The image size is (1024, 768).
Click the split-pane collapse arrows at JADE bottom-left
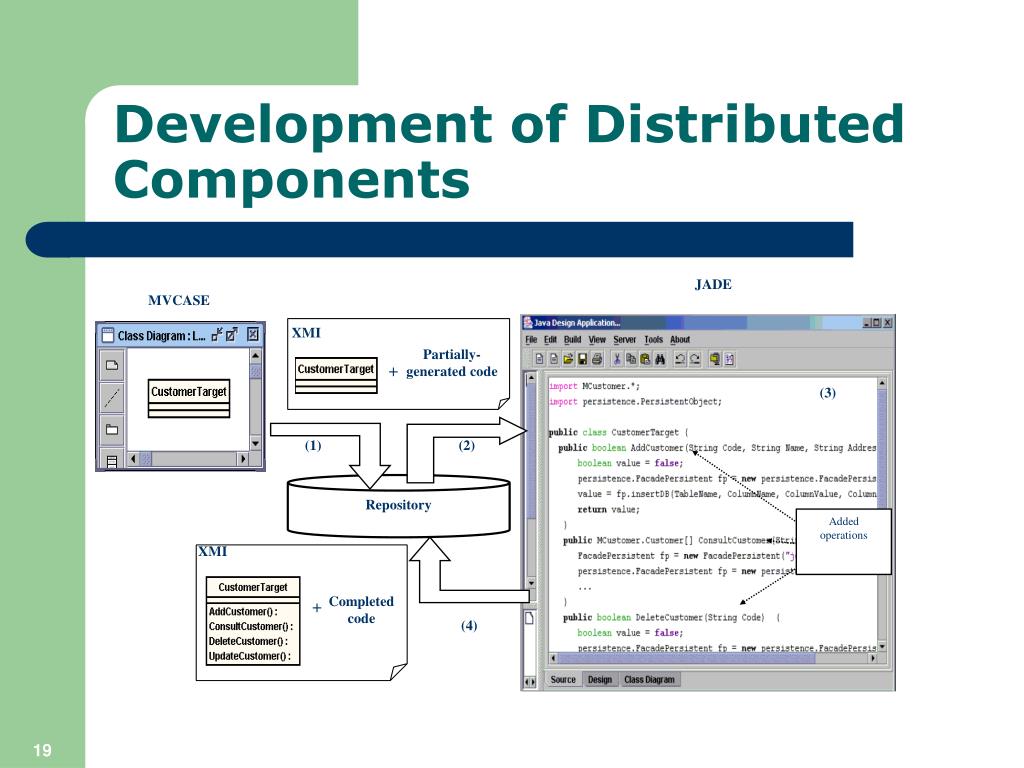530,682
